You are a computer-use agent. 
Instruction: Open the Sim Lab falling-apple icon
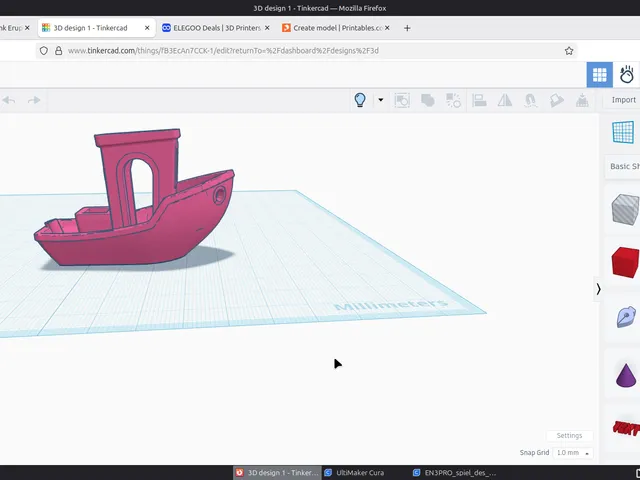tap(627, 75)
